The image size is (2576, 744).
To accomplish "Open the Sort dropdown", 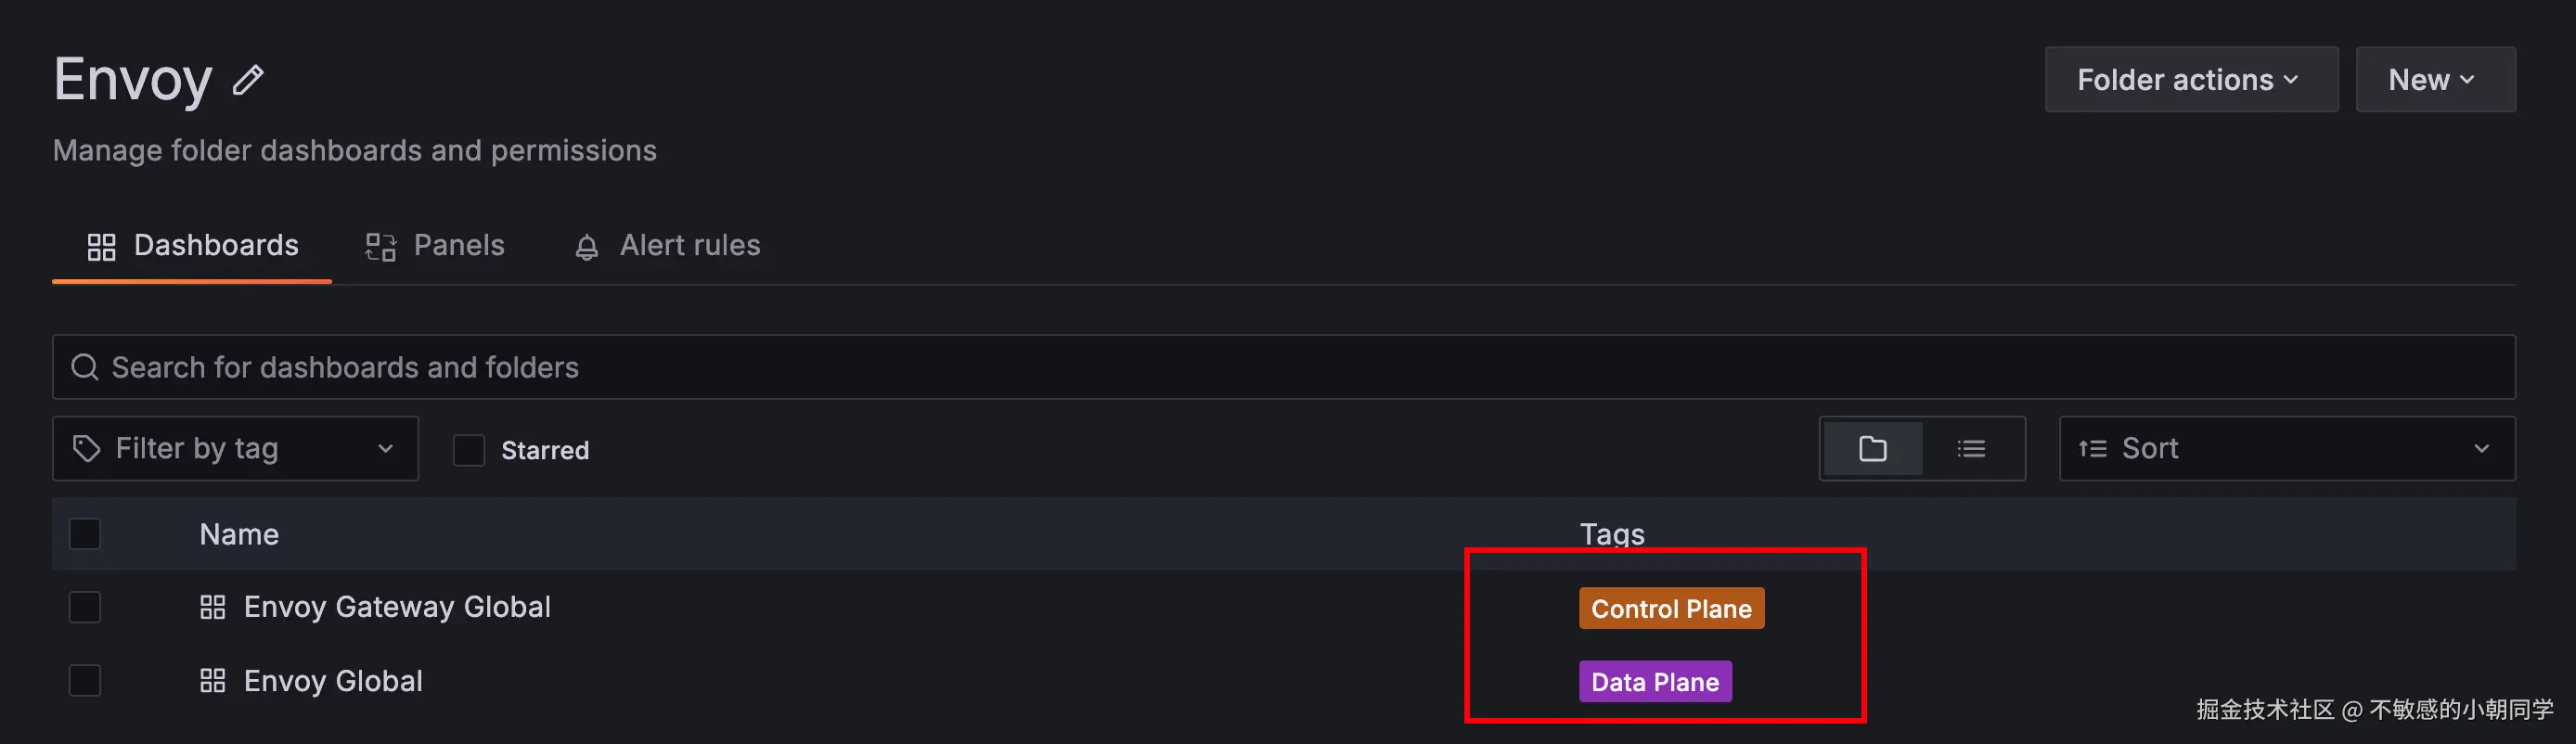I will click(2286, 449).
